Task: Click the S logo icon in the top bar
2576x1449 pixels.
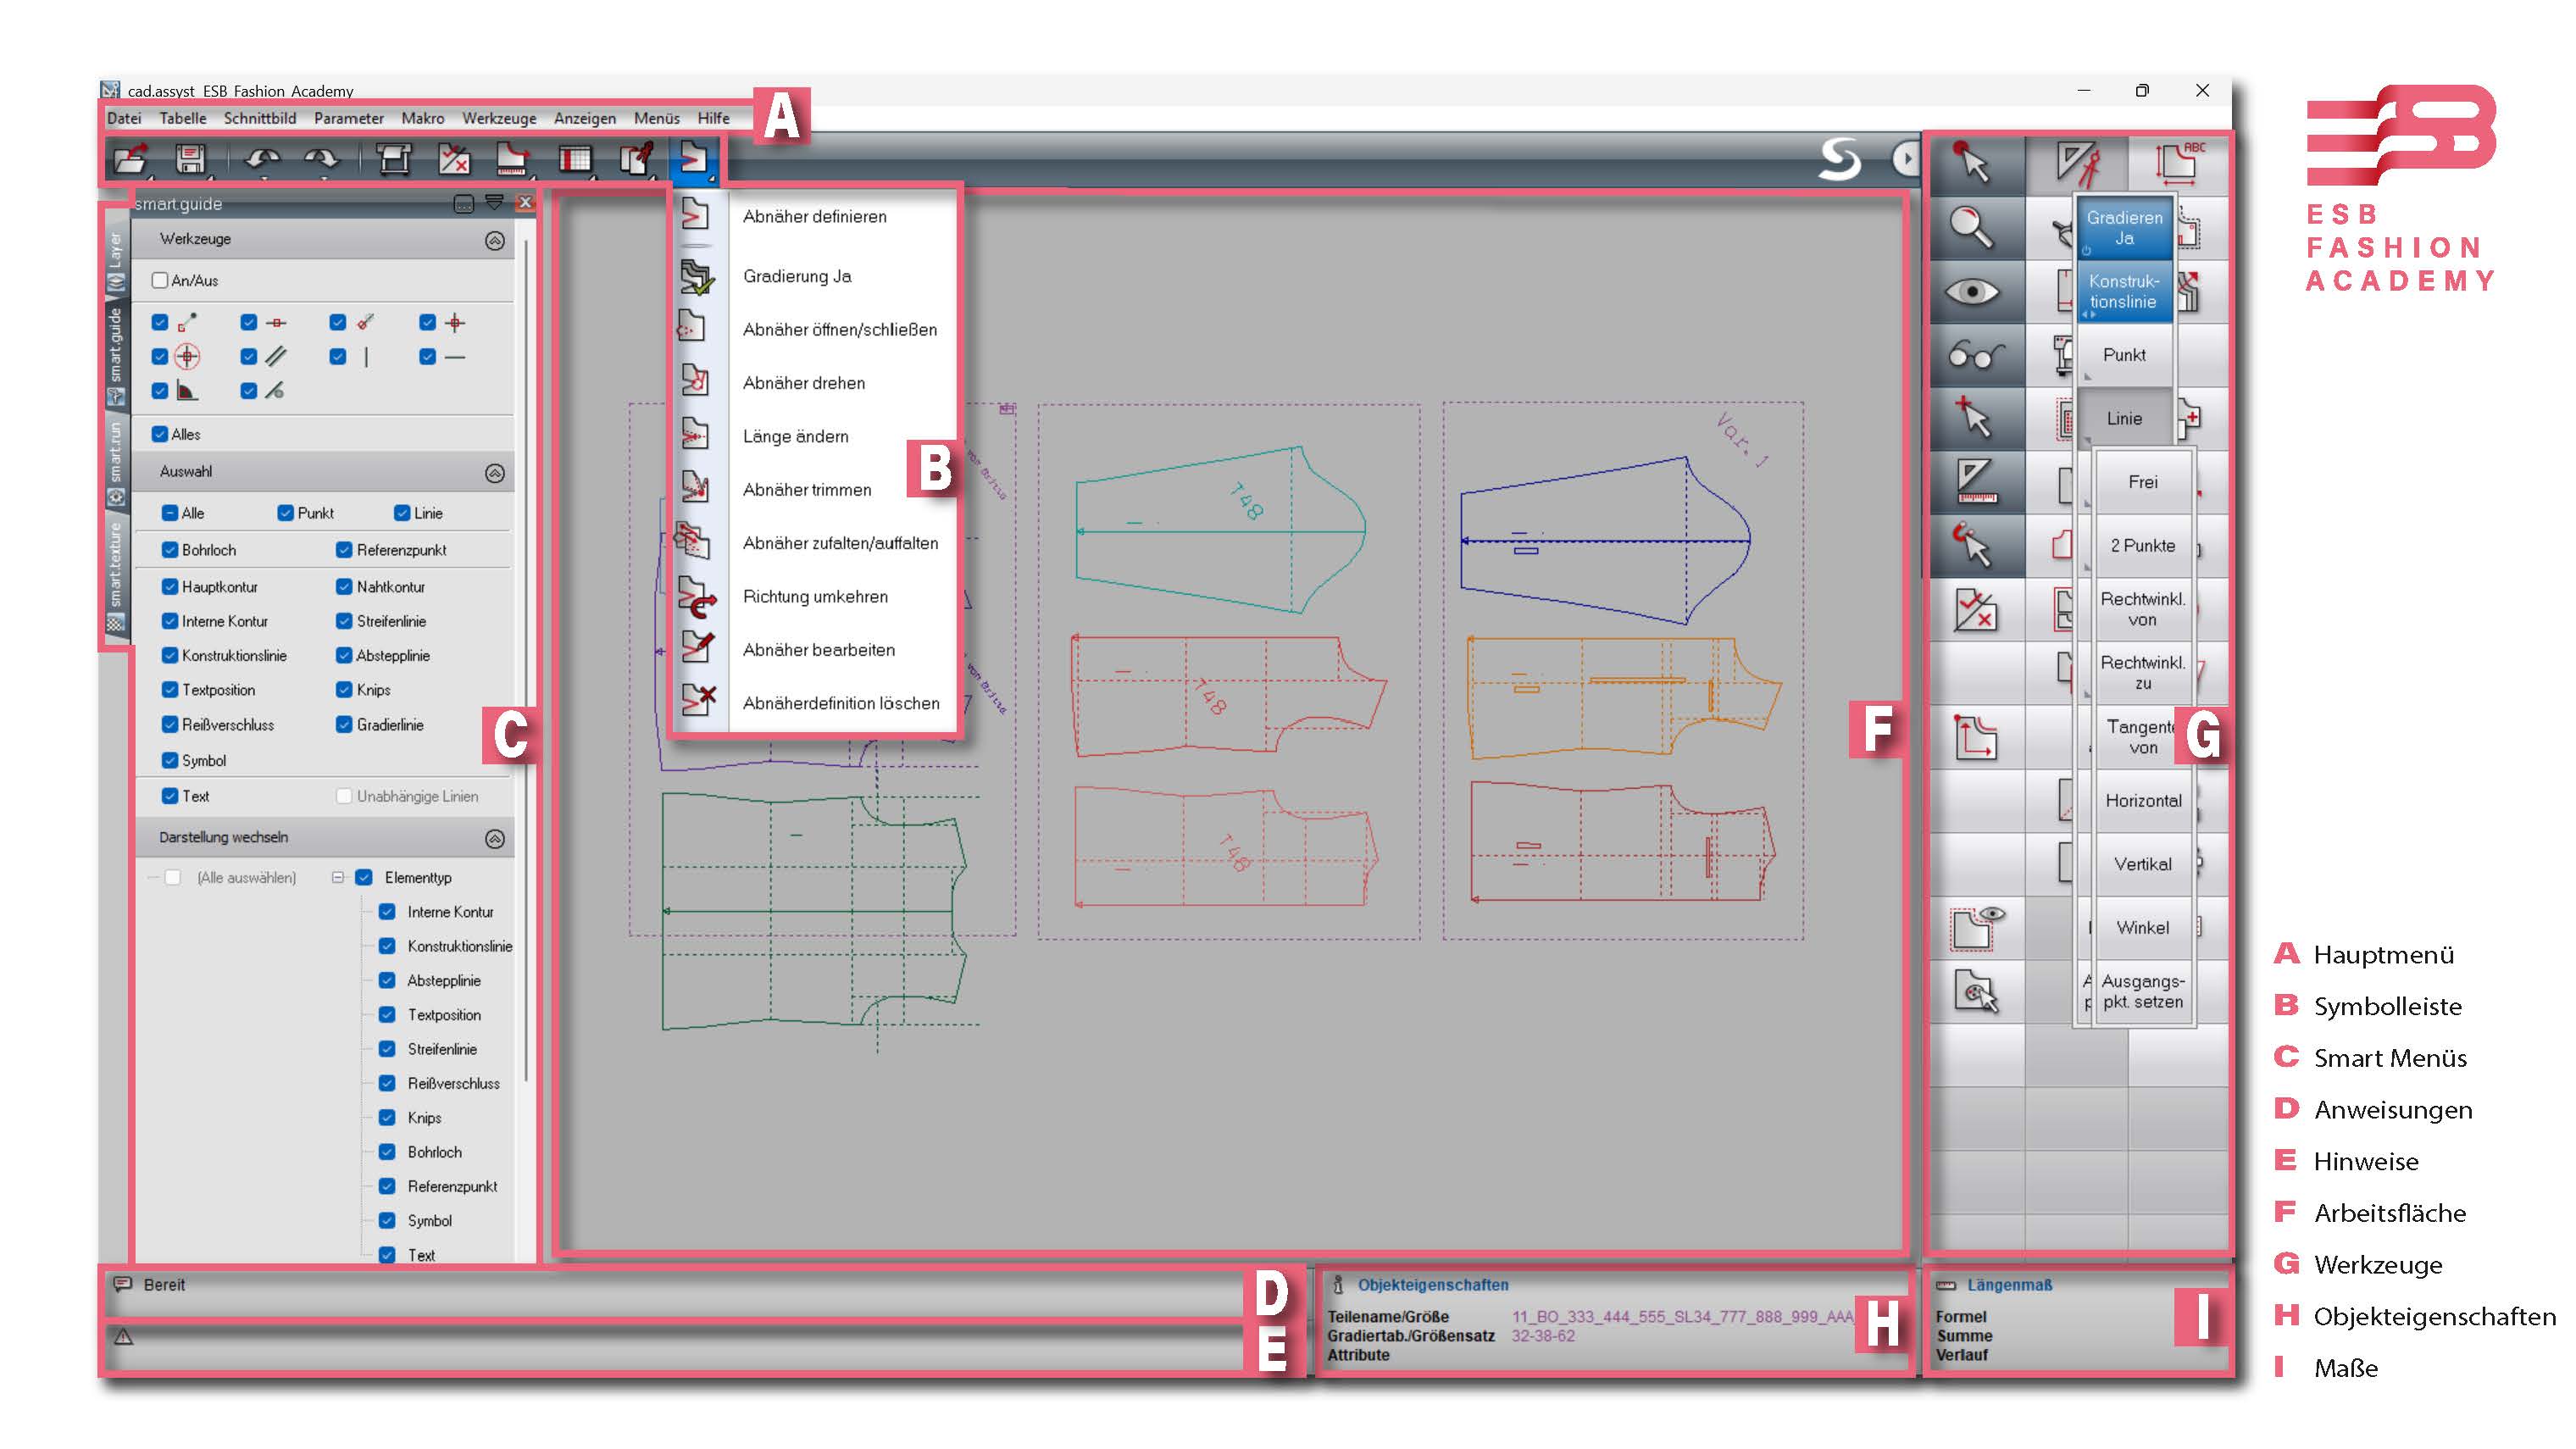Action: tap(1840, 159)
